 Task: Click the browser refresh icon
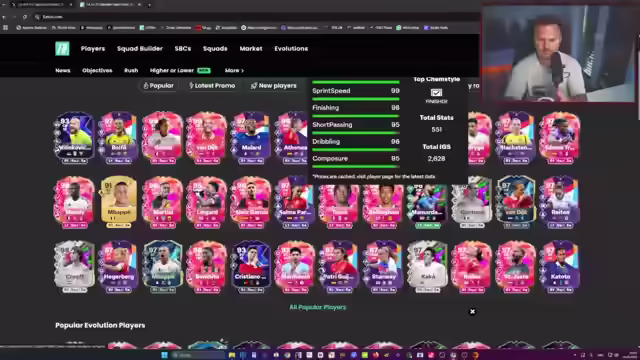tap(25, 17)
